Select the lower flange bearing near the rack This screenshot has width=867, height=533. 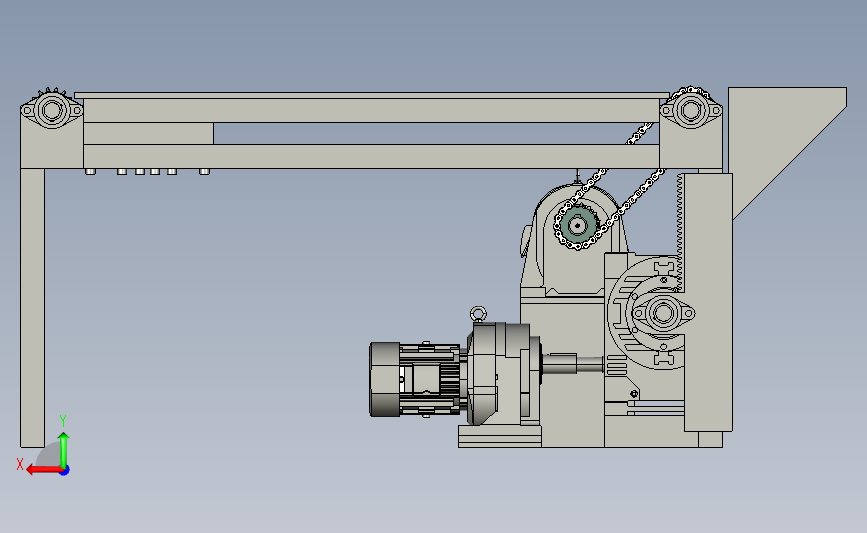coord(663,313)
